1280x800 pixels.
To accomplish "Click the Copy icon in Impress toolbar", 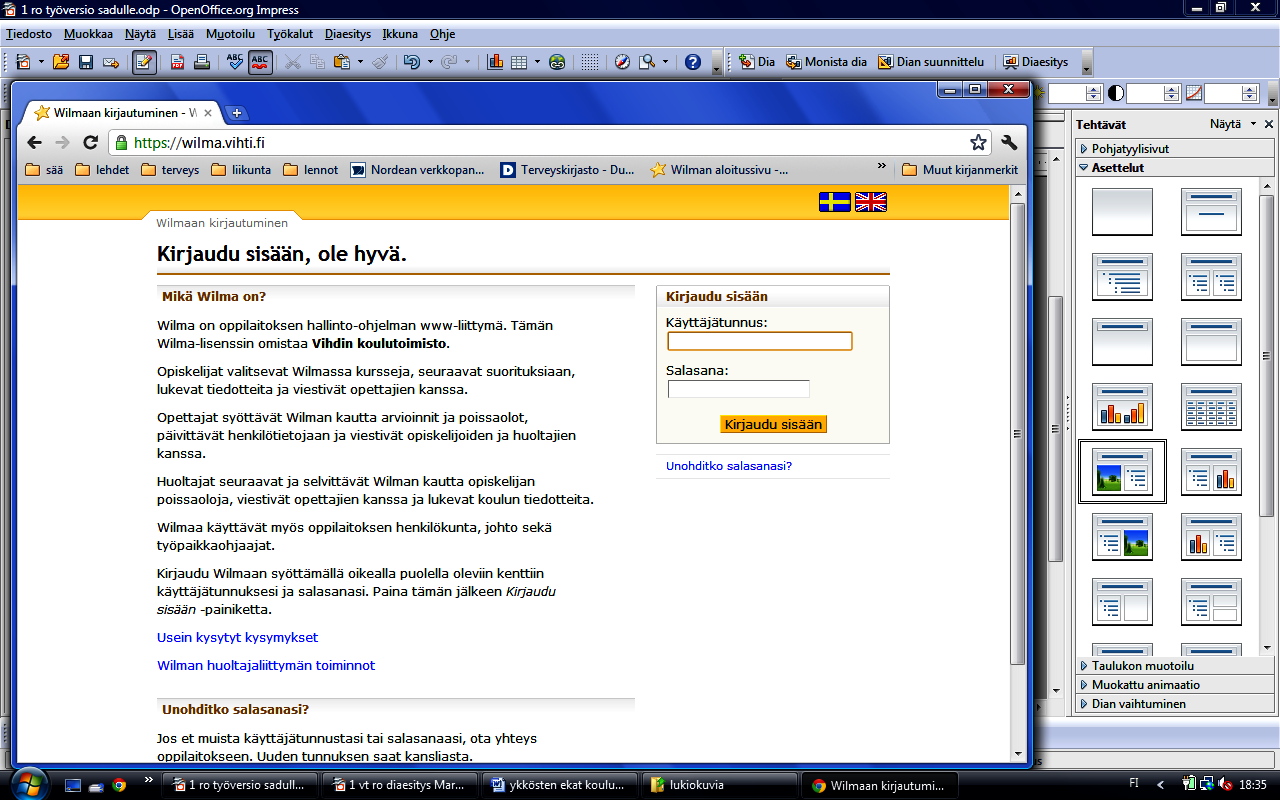I will point(317,62).
